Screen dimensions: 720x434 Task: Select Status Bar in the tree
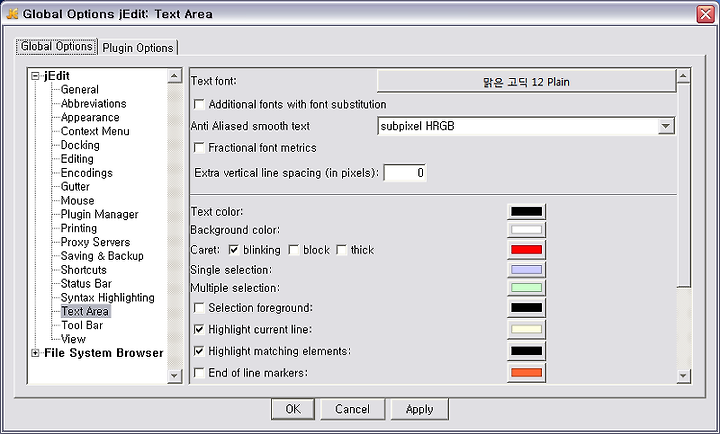point(86,283)
